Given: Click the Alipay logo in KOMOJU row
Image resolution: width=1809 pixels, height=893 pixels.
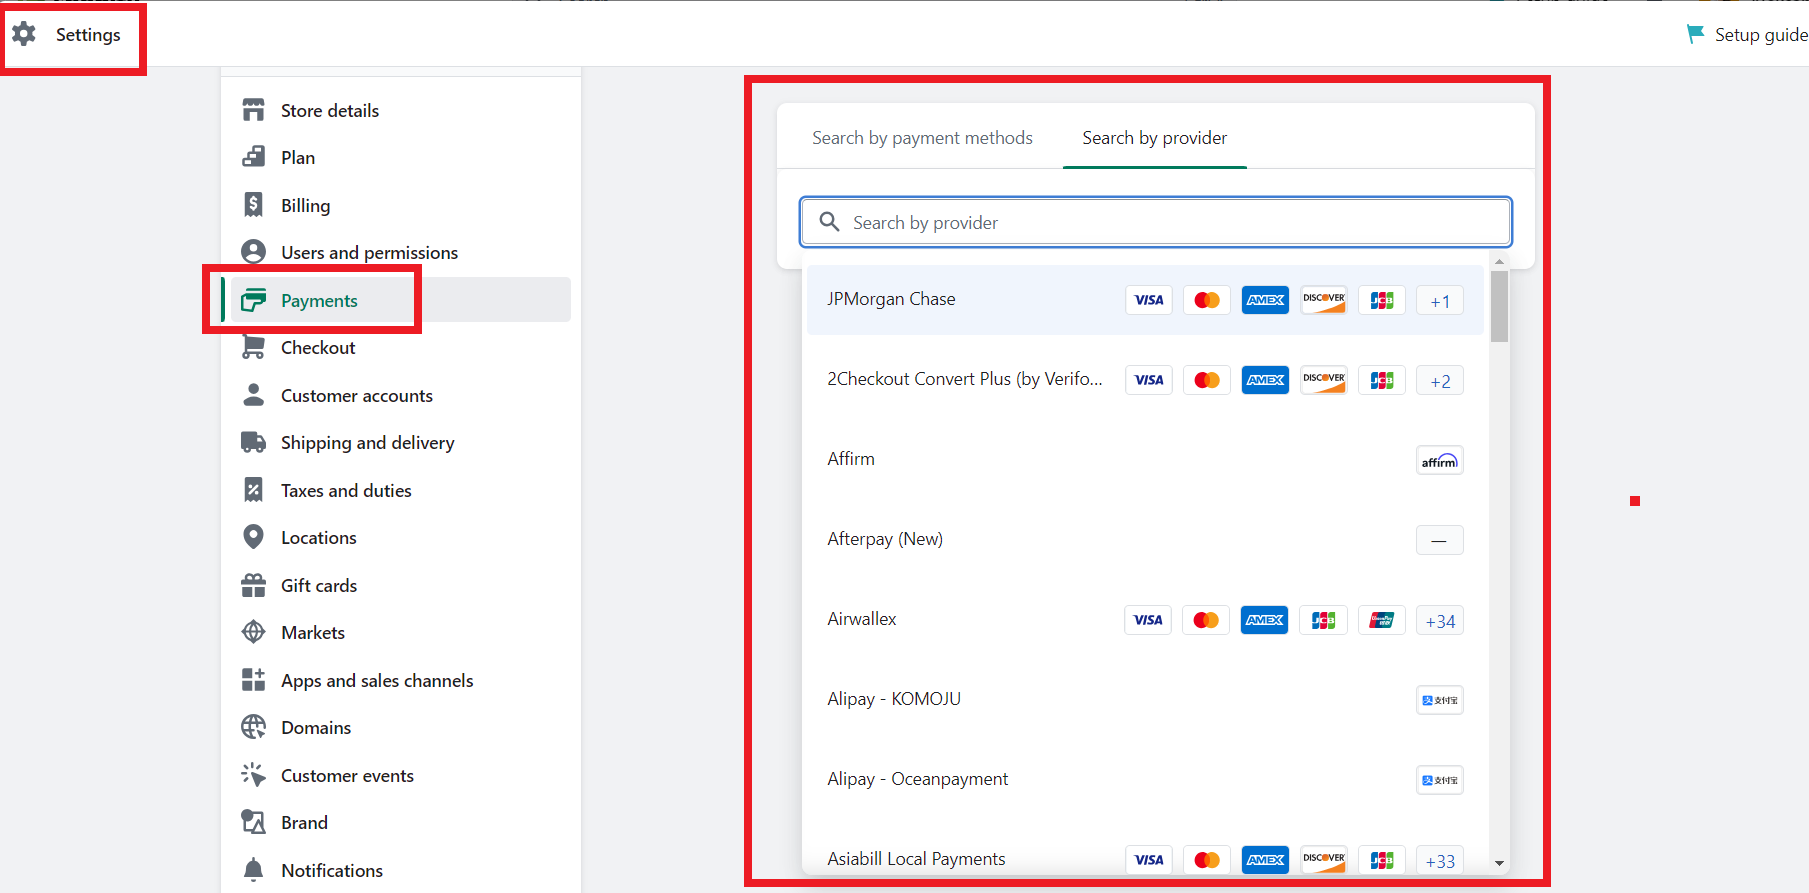Looking at the screenshot, I should [x=1440, y=700].
